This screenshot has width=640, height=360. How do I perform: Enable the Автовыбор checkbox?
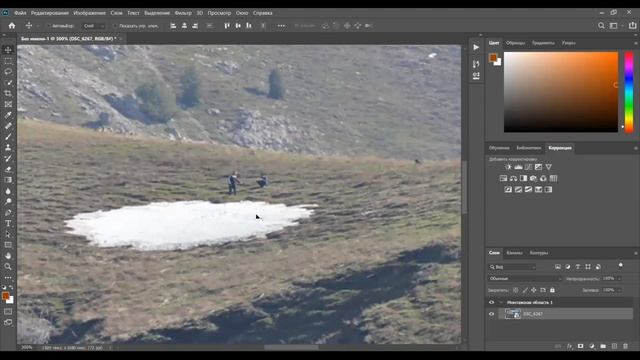[x=49, y=26]
